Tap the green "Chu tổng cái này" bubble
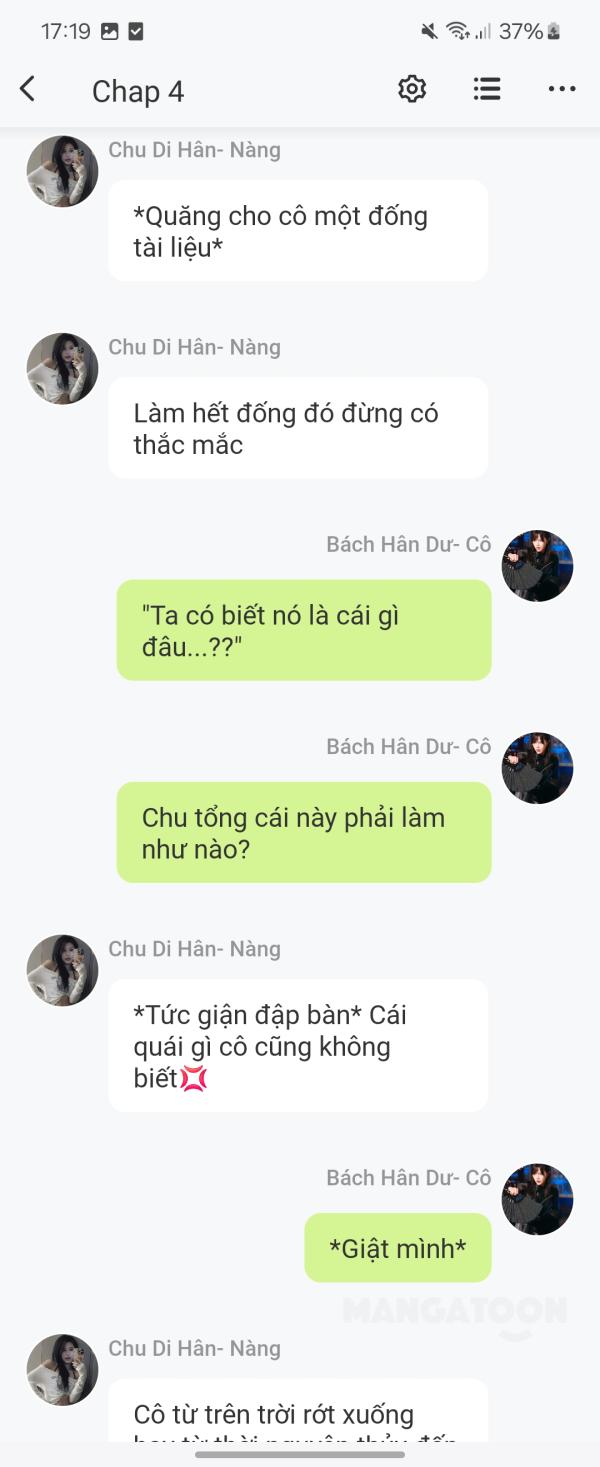The image size is (600, 1467). click(x=304, y=832)
